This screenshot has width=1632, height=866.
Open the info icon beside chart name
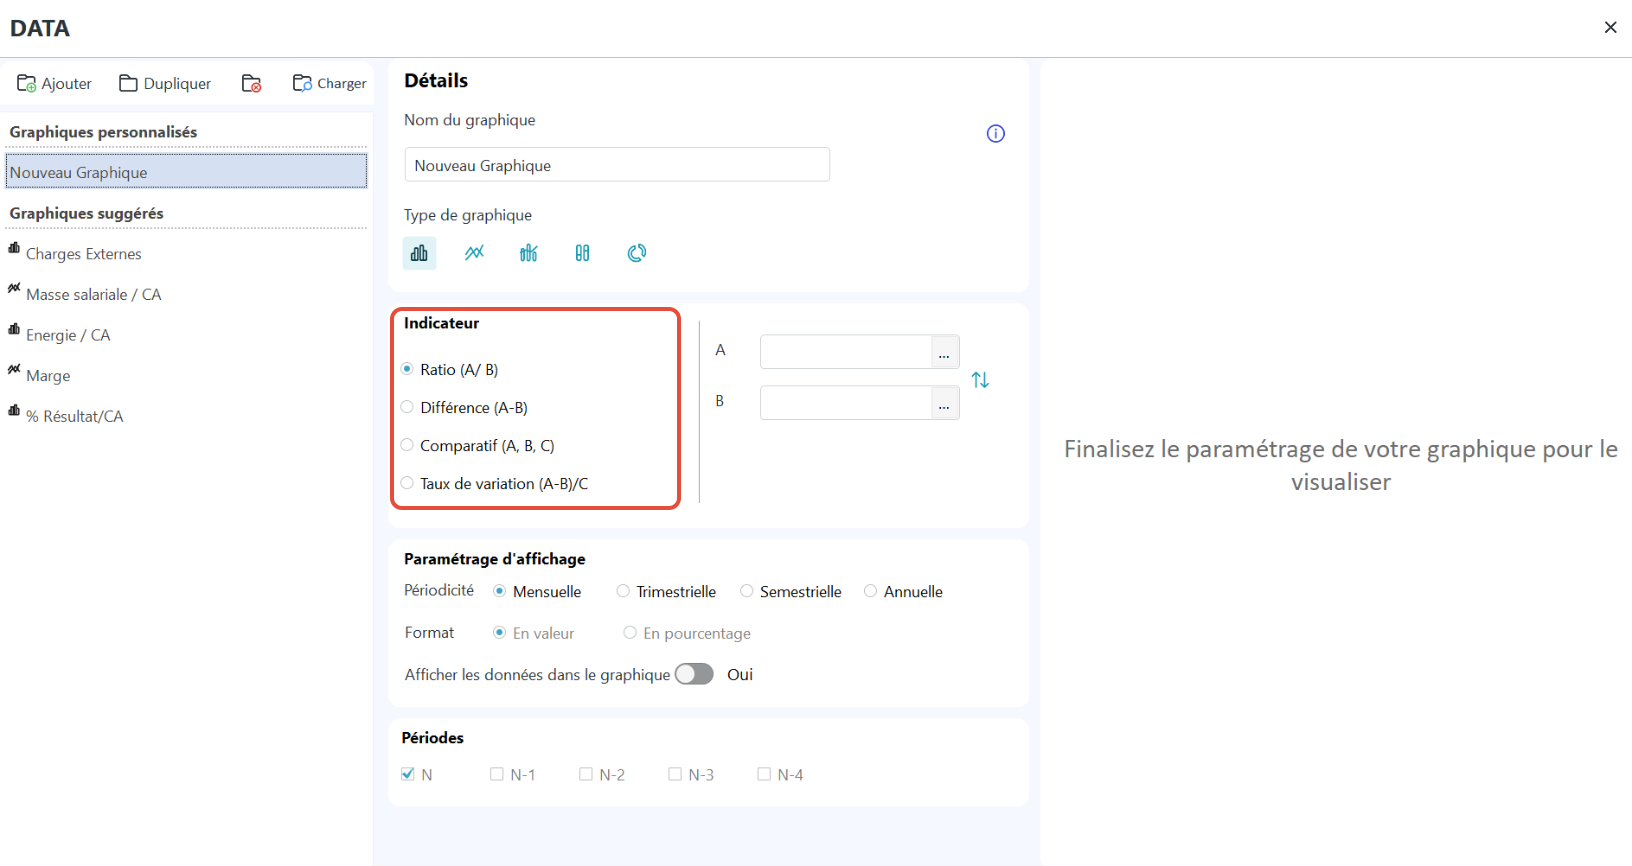point(995,134)
